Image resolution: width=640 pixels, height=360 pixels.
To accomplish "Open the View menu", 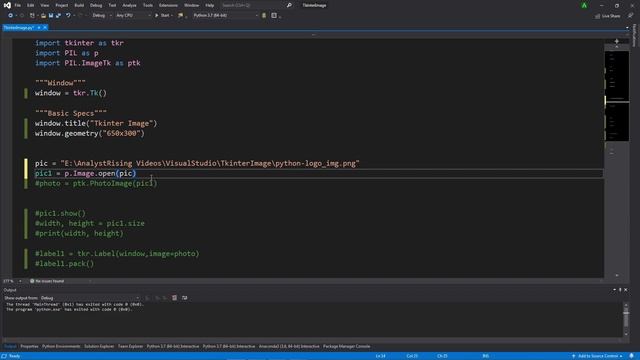I will 44,5.
